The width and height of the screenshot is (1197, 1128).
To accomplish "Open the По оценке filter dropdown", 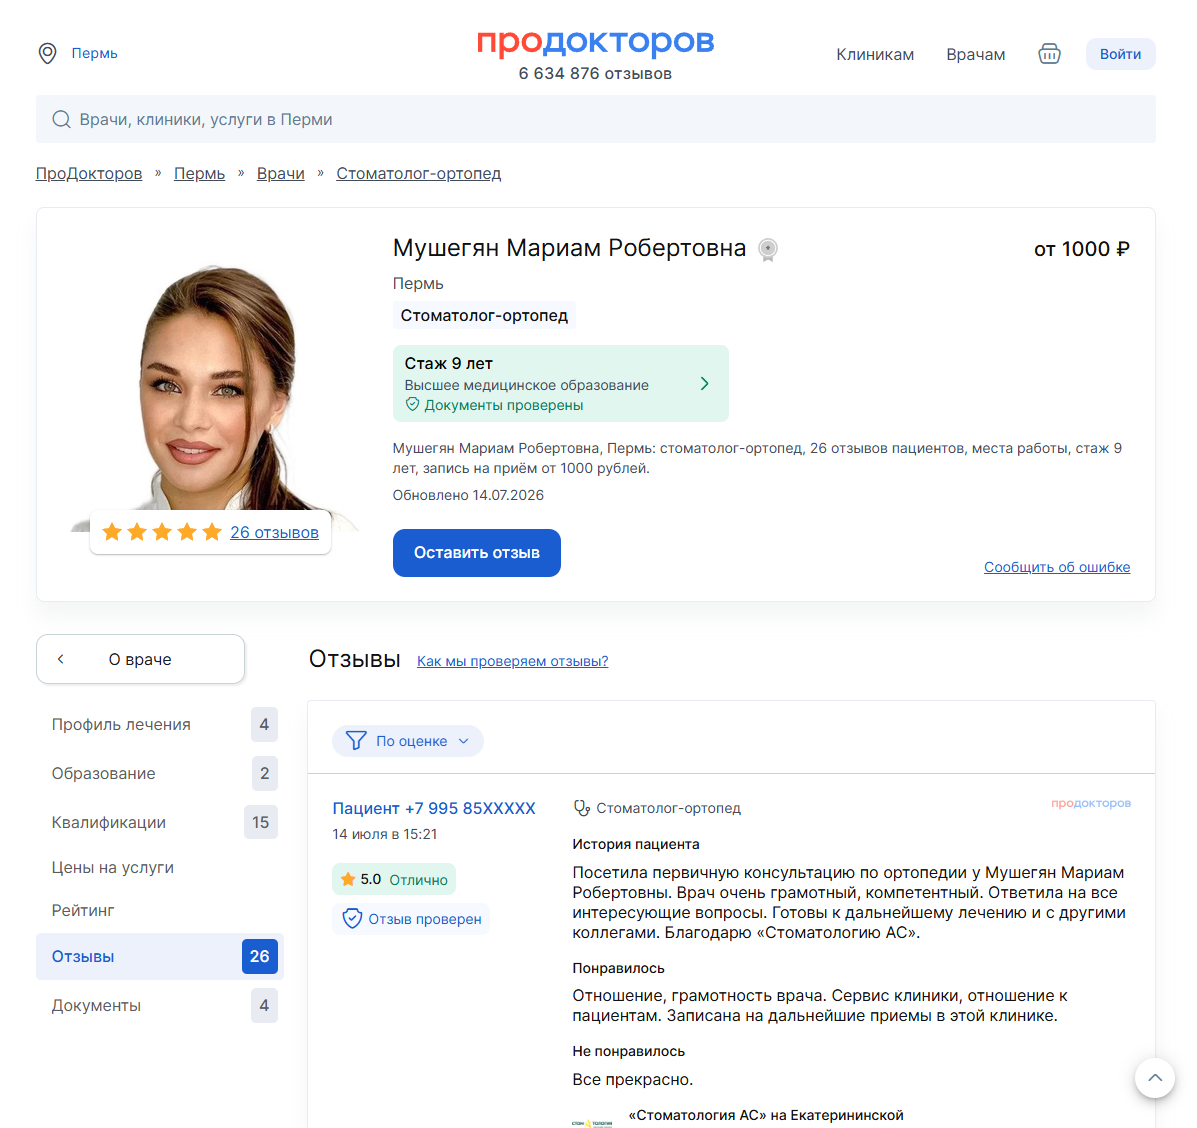I will pyautogui.click(x=408, y=741).
